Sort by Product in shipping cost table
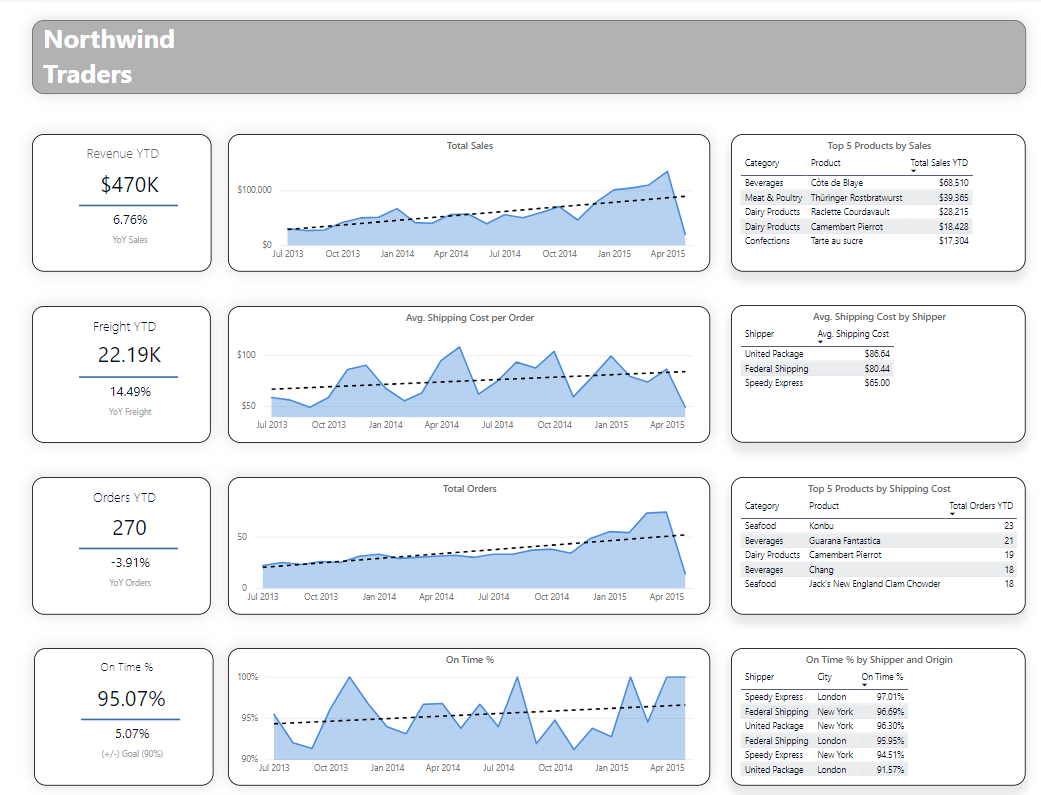1041x795 pixels. click(825, 506)
